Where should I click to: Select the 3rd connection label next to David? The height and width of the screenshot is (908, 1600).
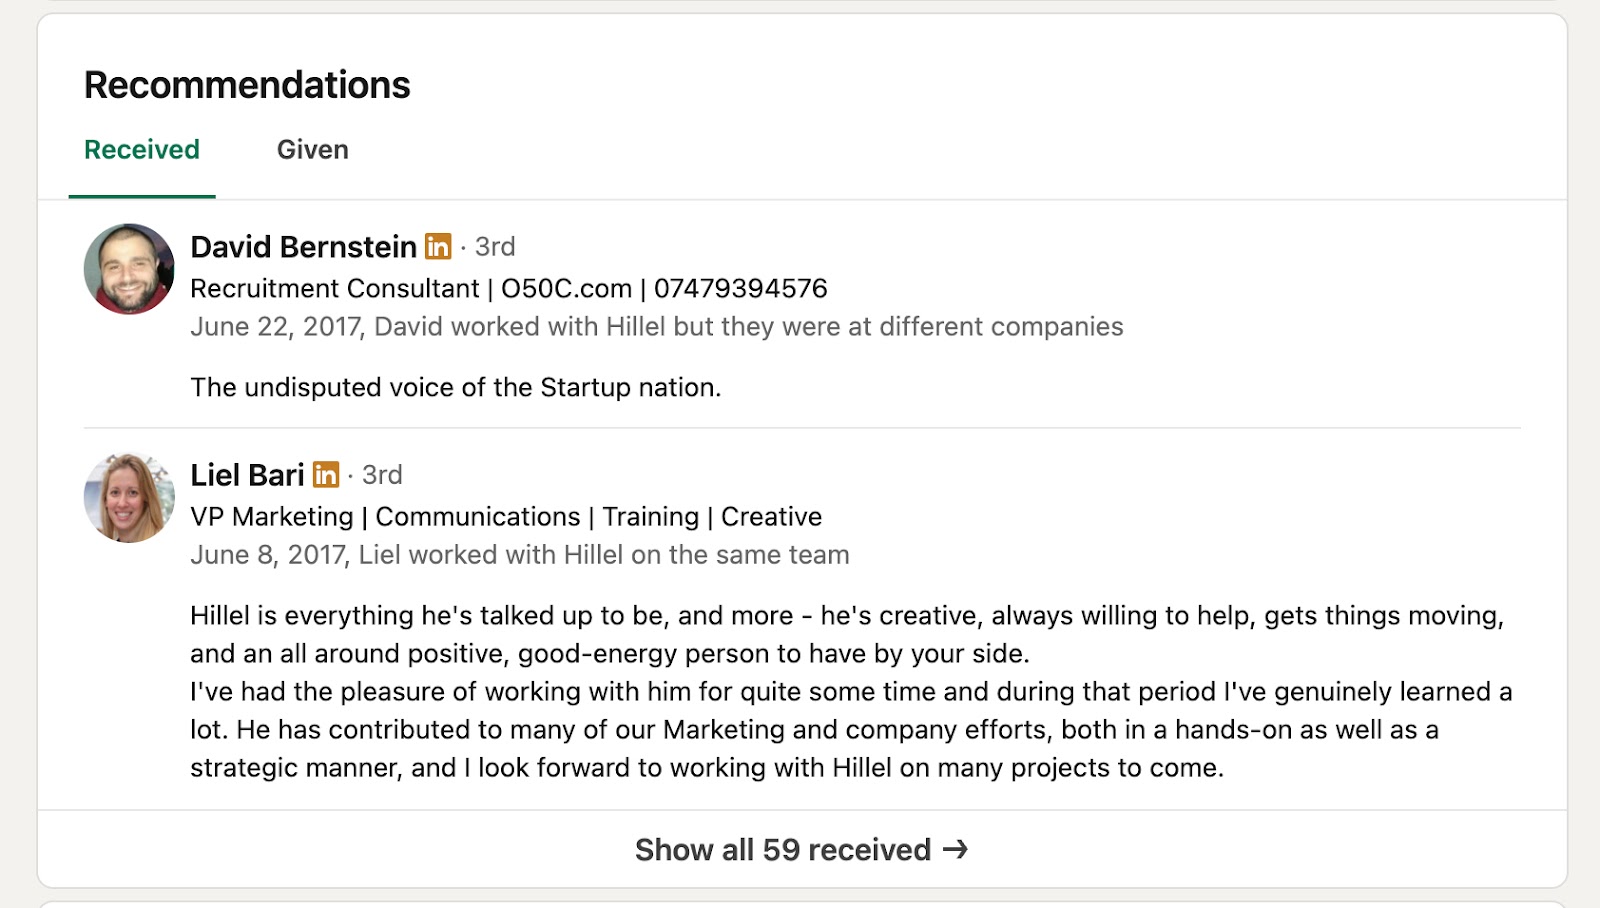(493, 247)
